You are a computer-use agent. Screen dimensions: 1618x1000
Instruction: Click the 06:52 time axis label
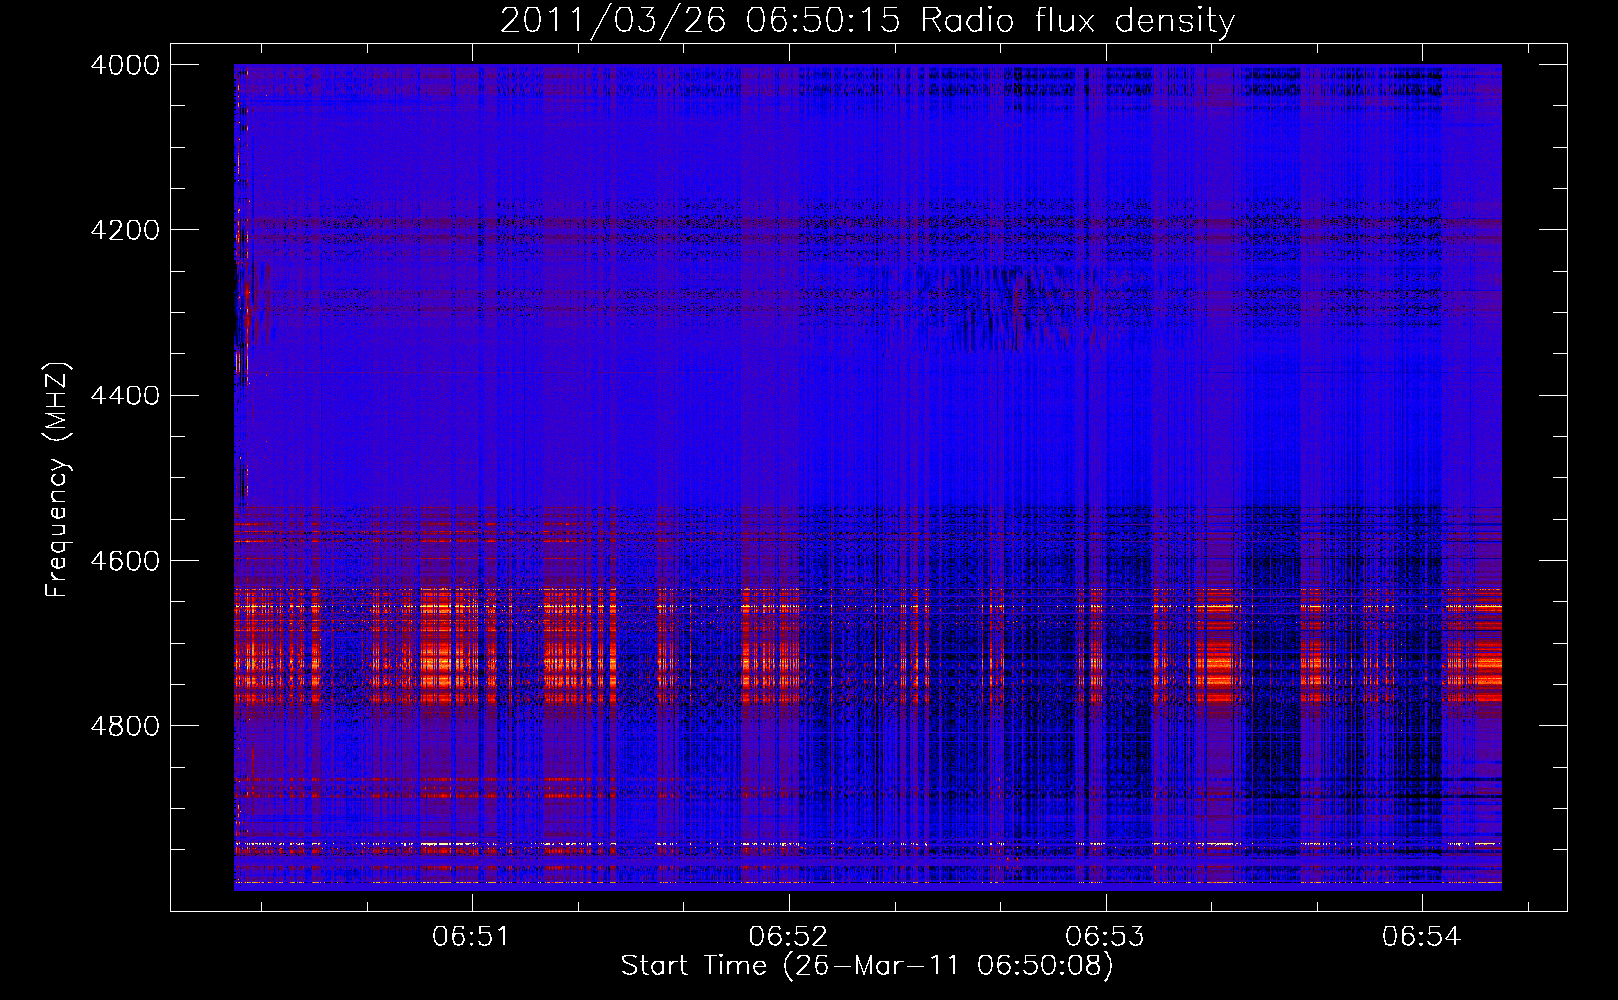788,937
